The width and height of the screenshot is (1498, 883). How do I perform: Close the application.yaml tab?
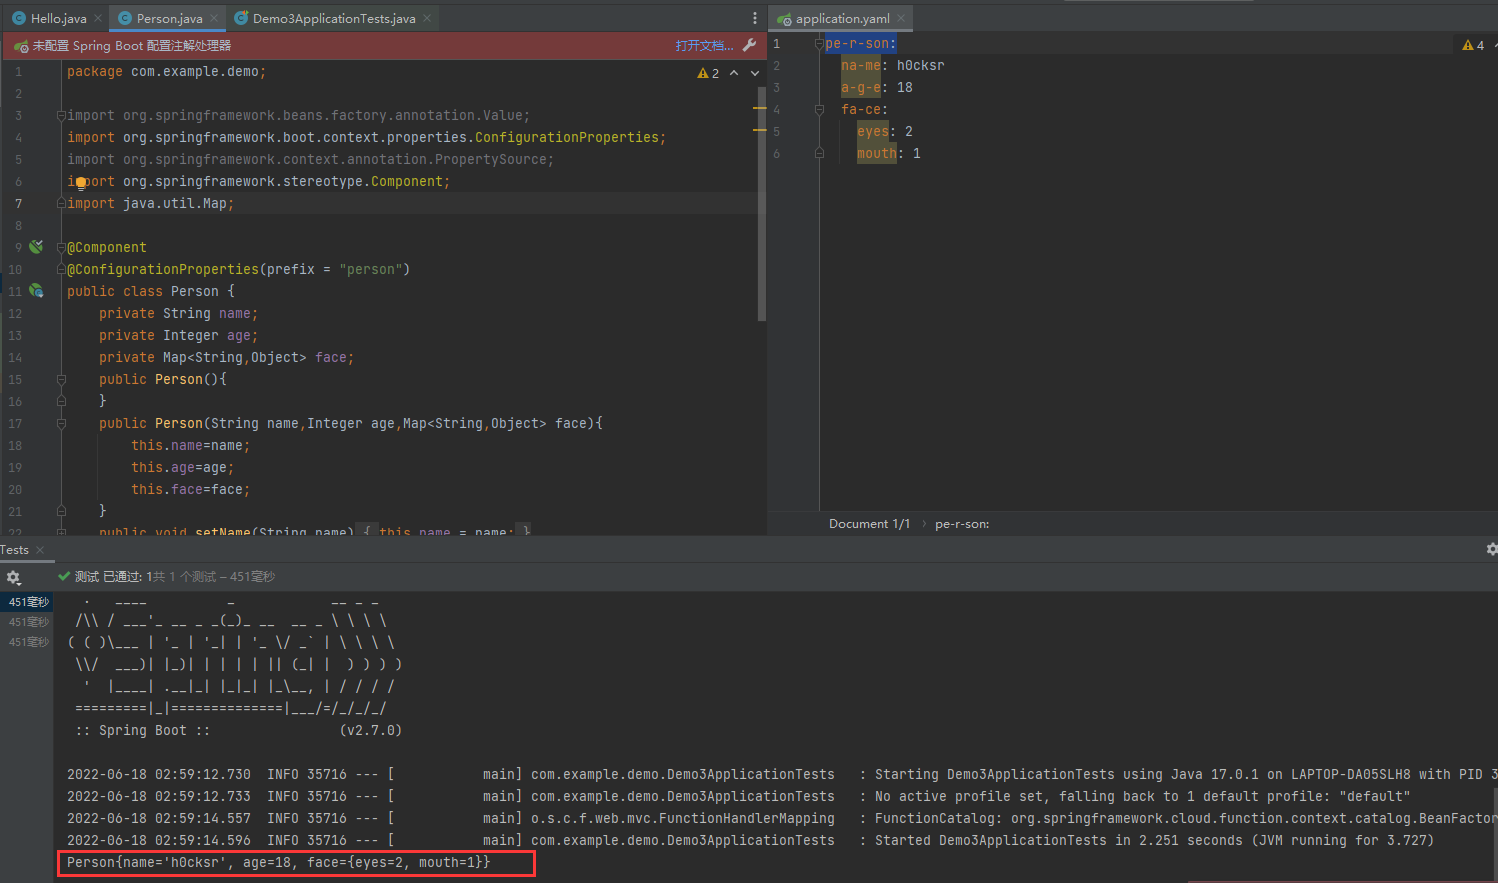(901, 18)
